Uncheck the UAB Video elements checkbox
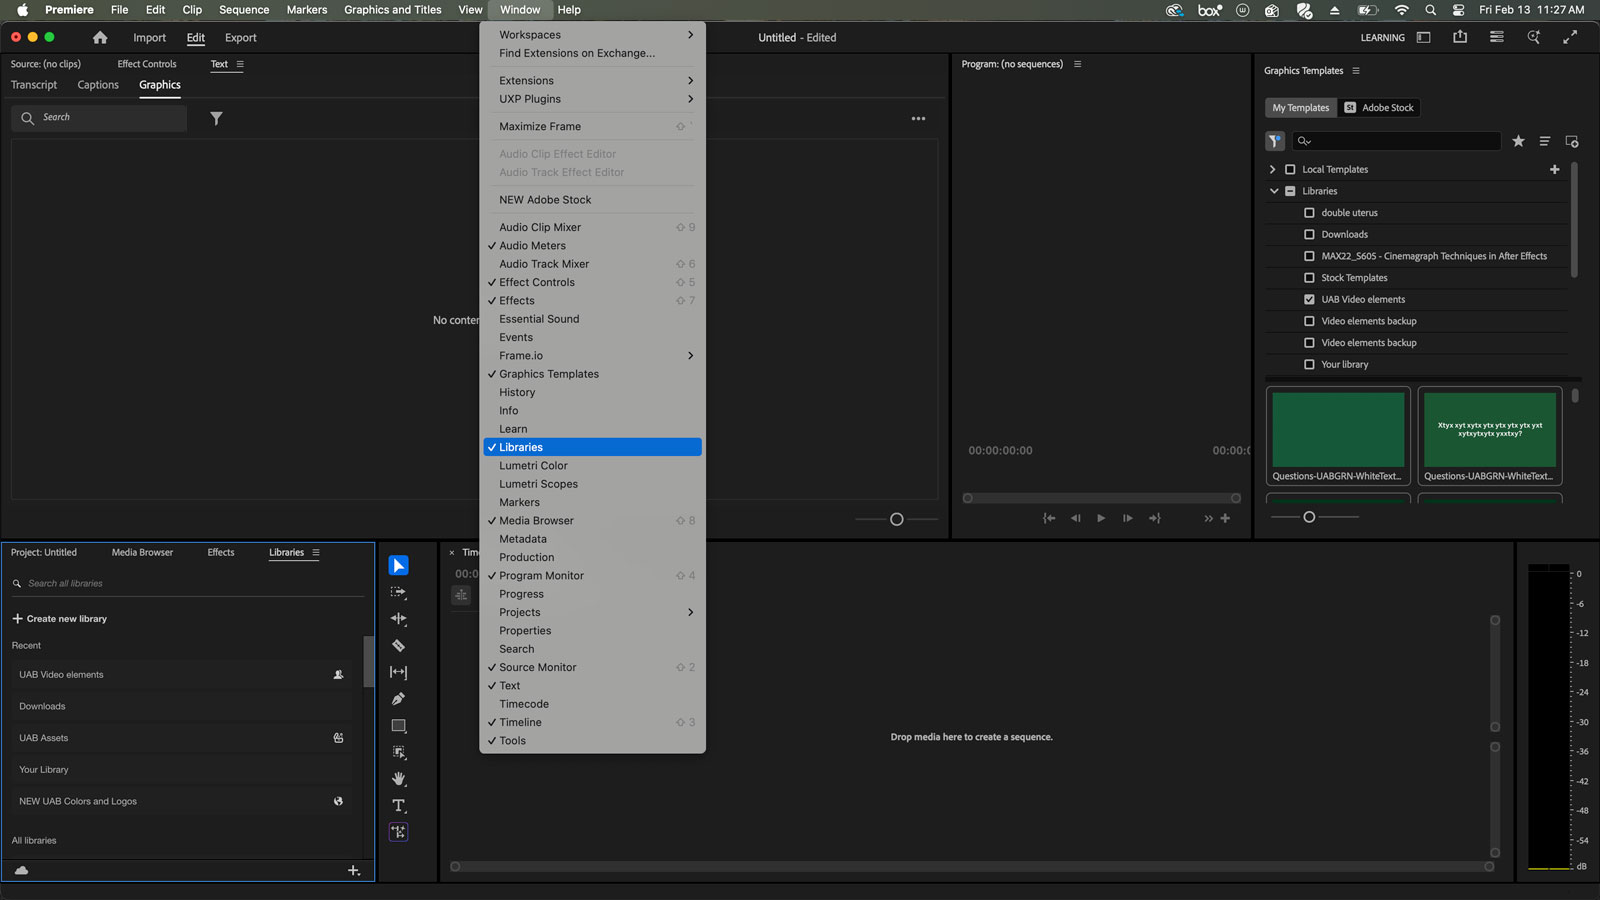Viewport: 1600px width, 900px height. tap(1309, 300)
